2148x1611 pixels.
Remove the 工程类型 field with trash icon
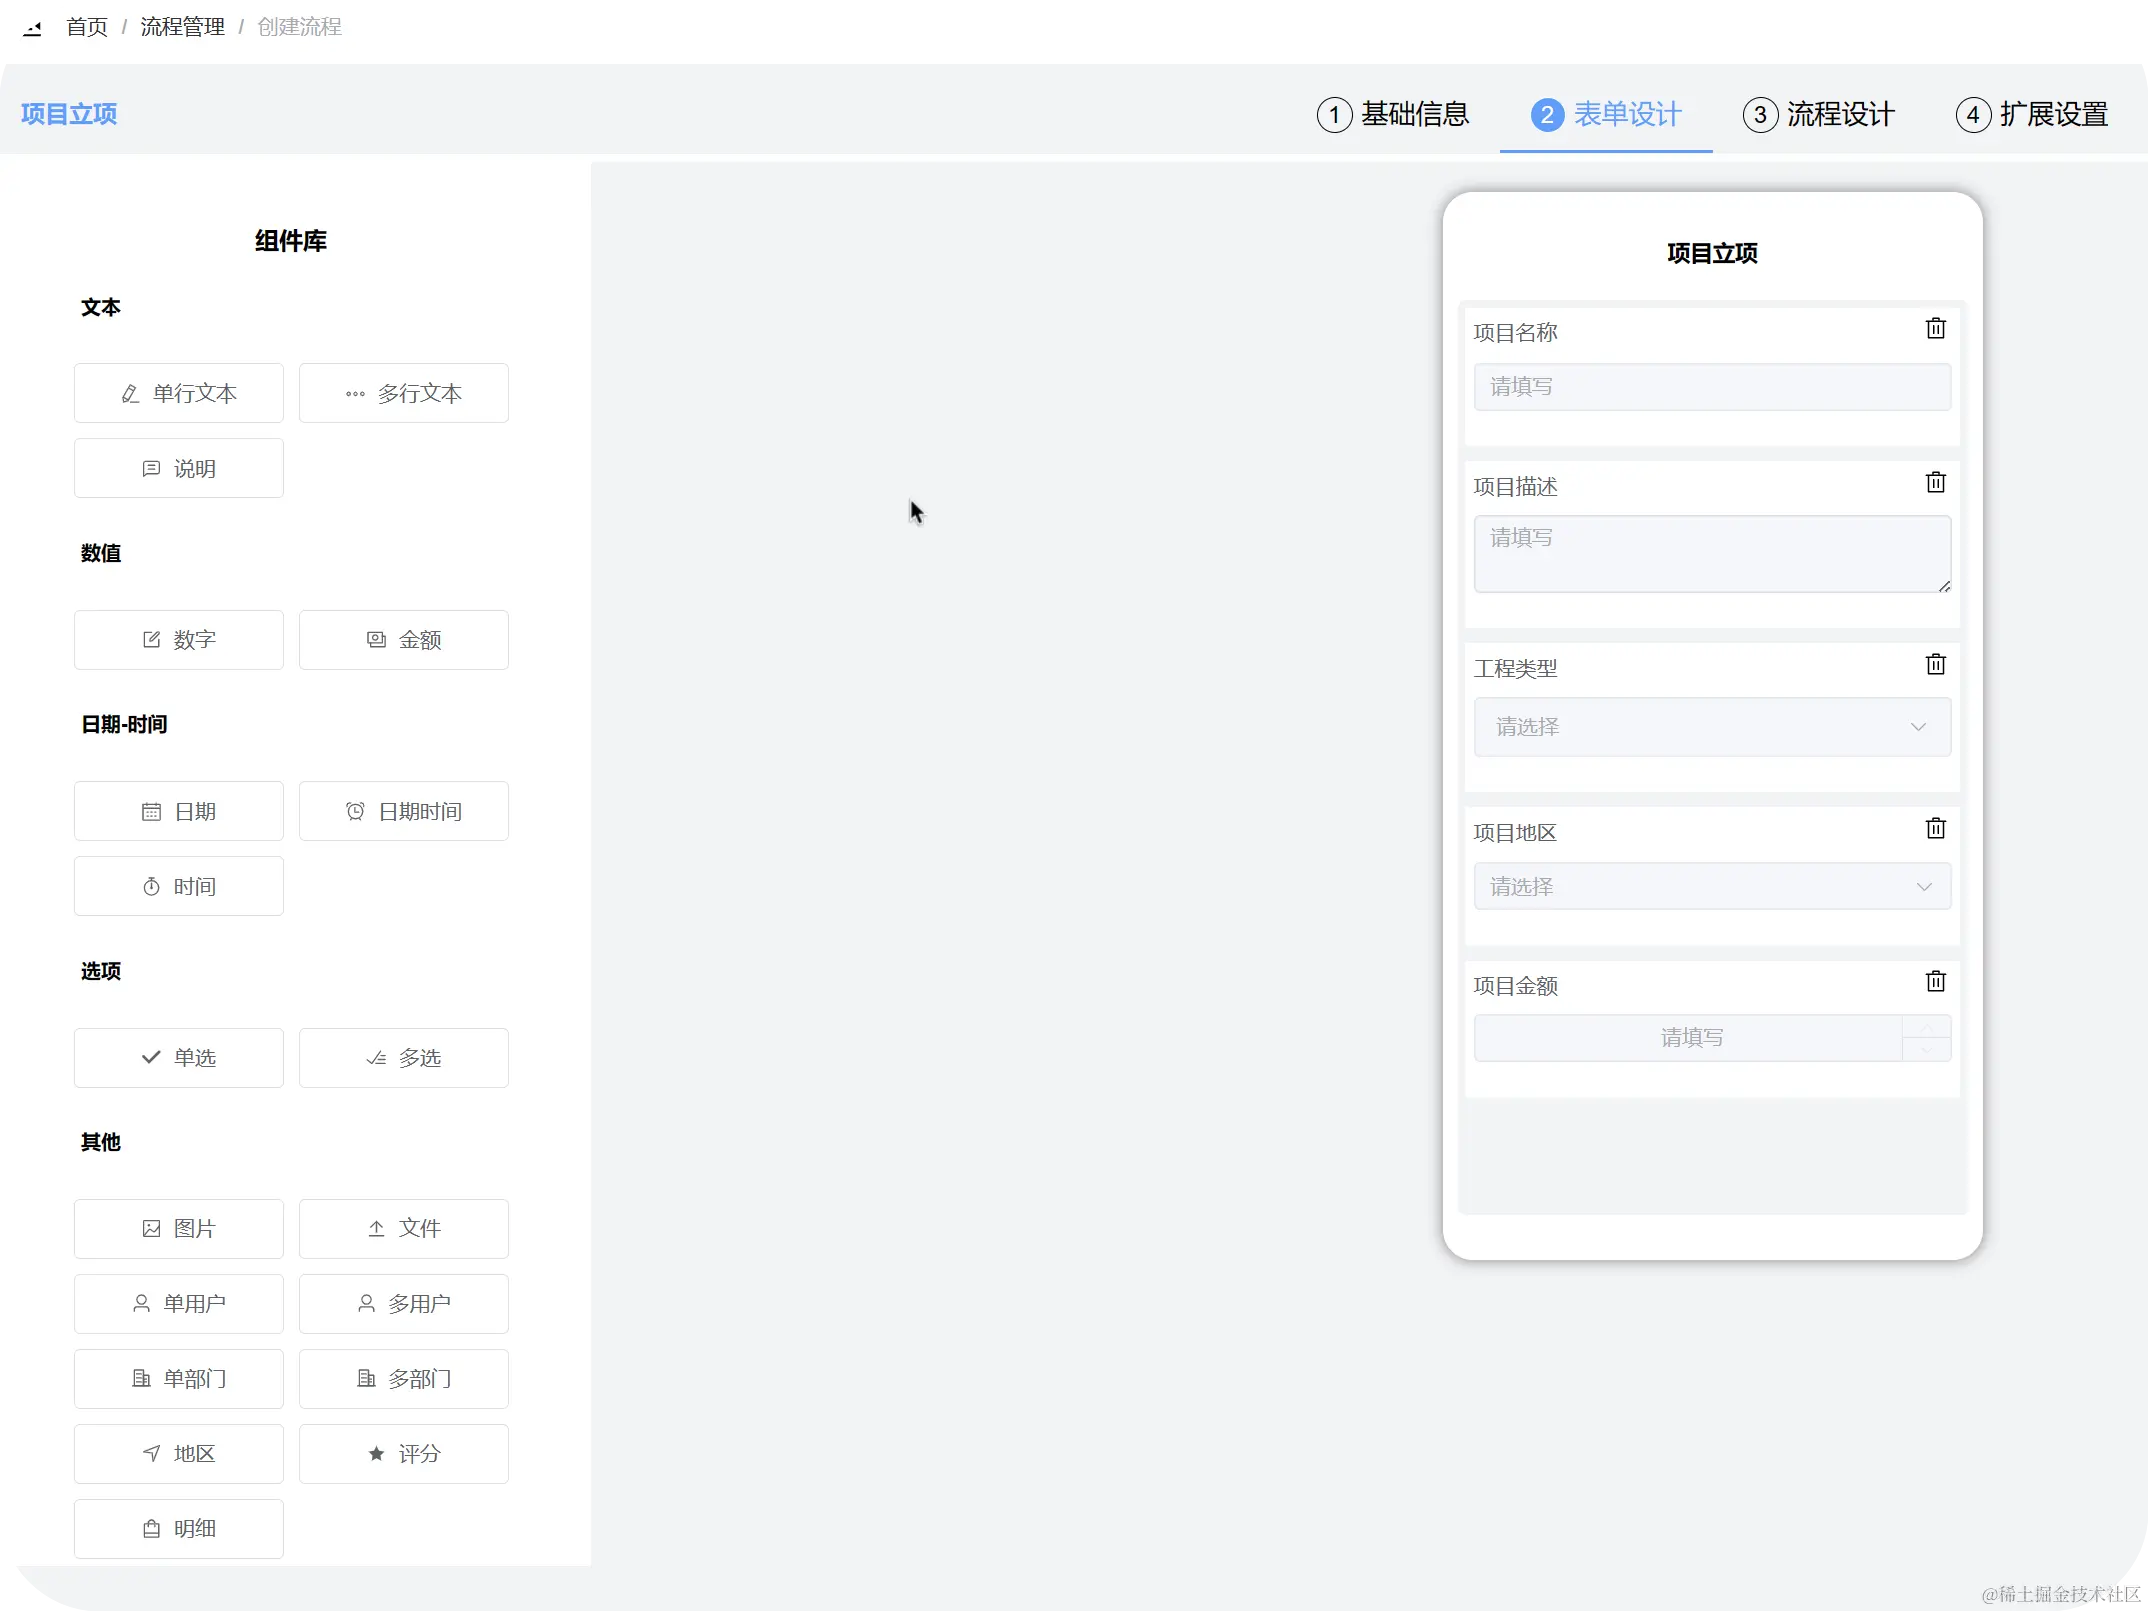[x=1935, y=664]
